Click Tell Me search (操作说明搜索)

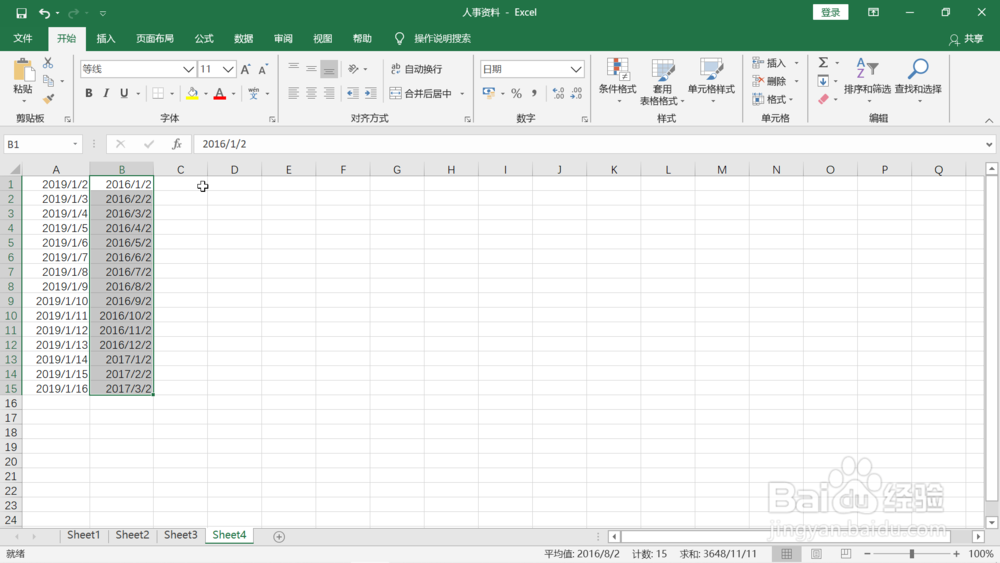pyautogui.click(x=442, y=39)
